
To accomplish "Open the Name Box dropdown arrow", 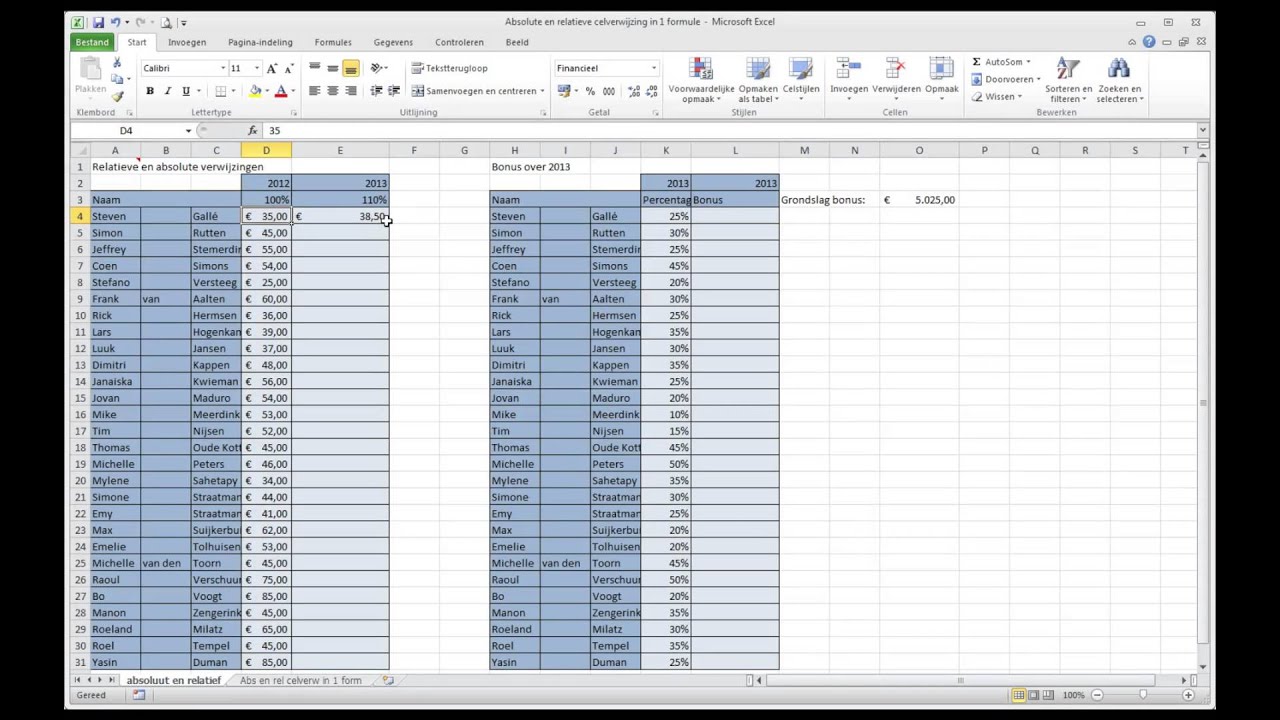I will point(188,131).
